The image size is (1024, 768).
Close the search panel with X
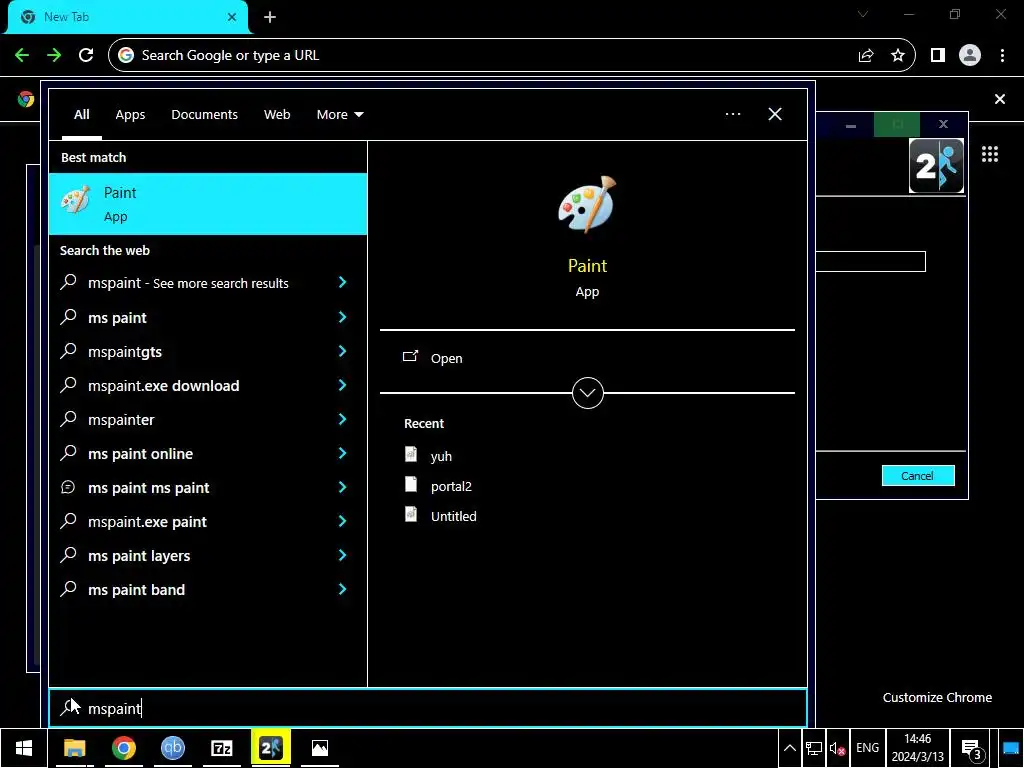tap(775, 114)
